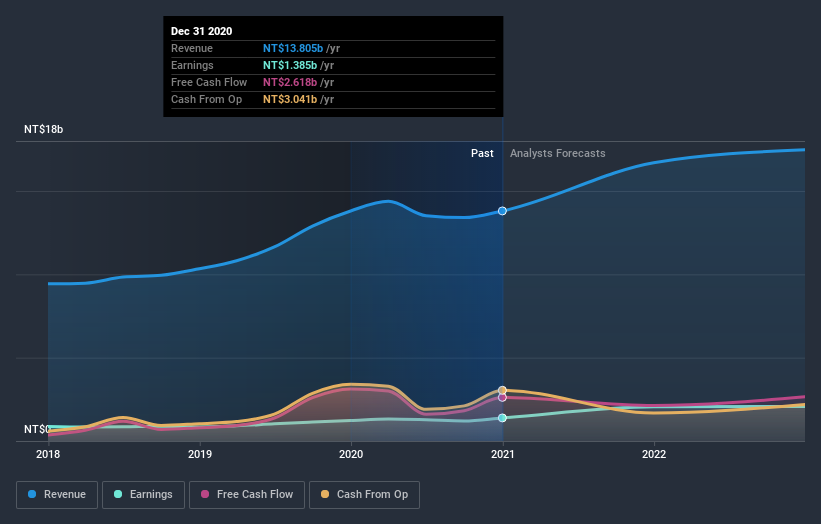Toggle the Free Cash Flow legend button
821x524 pixels.
click(247, 495)
